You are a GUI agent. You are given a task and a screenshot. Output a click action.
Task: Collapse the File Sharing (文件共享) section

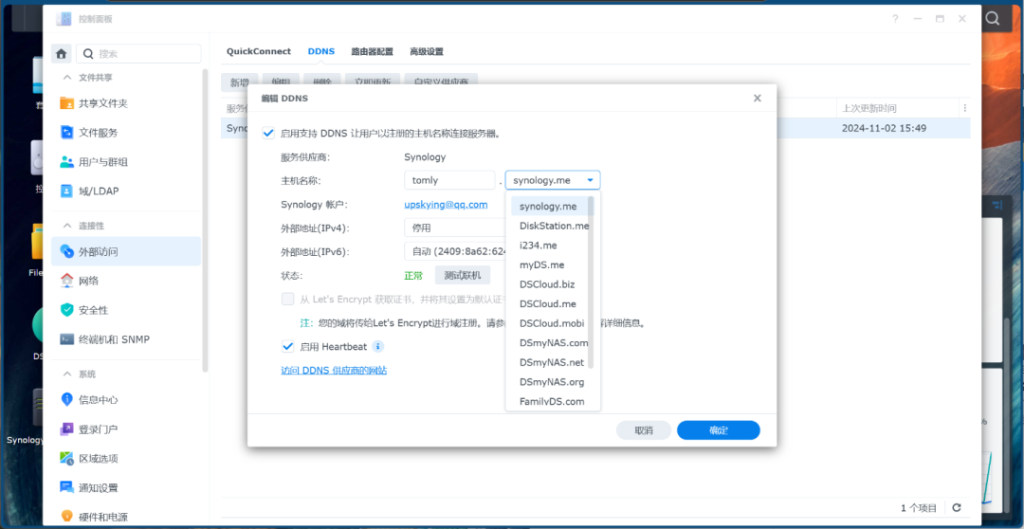(x=66, y=77)
